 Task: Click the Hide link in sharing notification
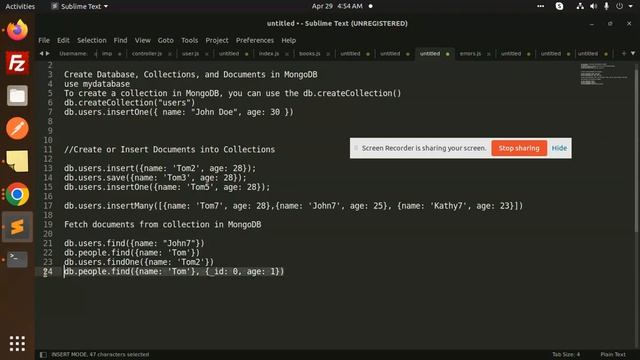559,148
